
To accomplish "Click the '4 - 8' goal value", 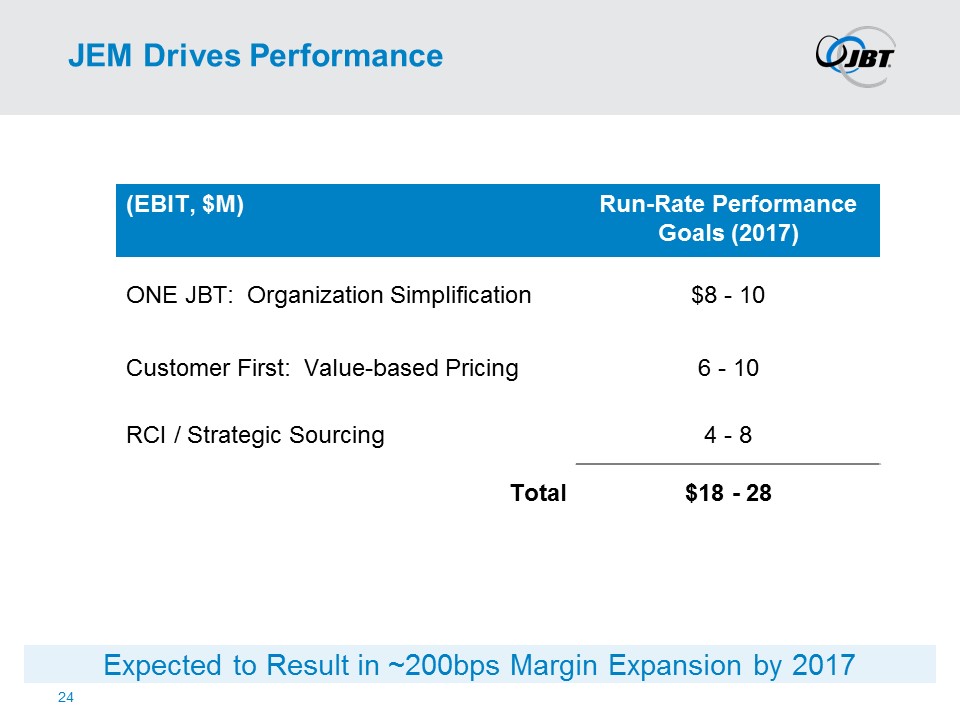I will pyautogui.click(x=728, y=435).
